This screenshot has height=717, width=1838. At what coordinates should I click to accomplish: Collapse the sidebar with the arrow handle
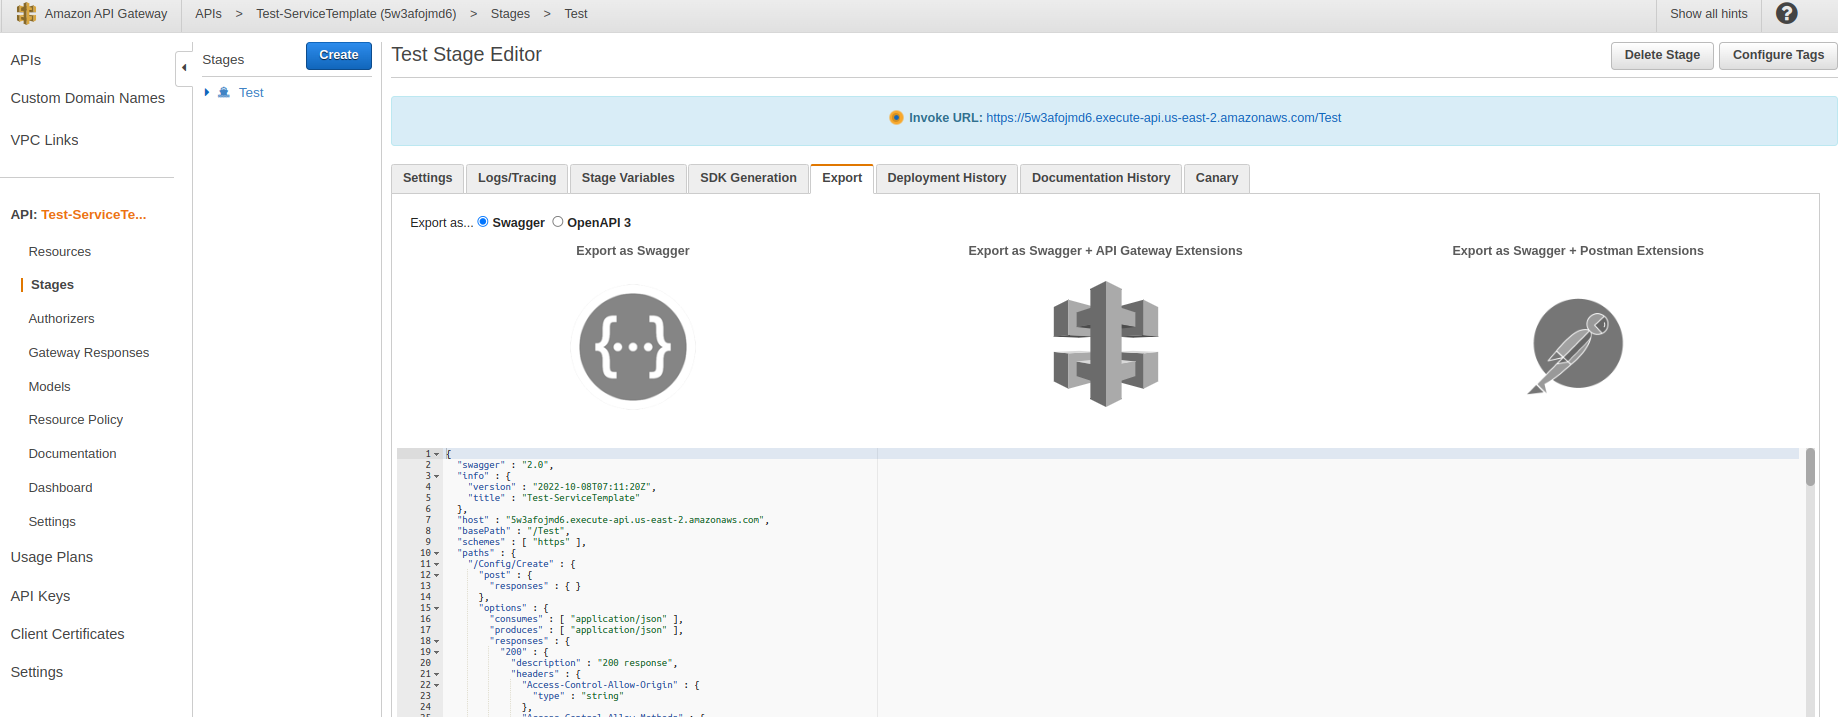184,68
